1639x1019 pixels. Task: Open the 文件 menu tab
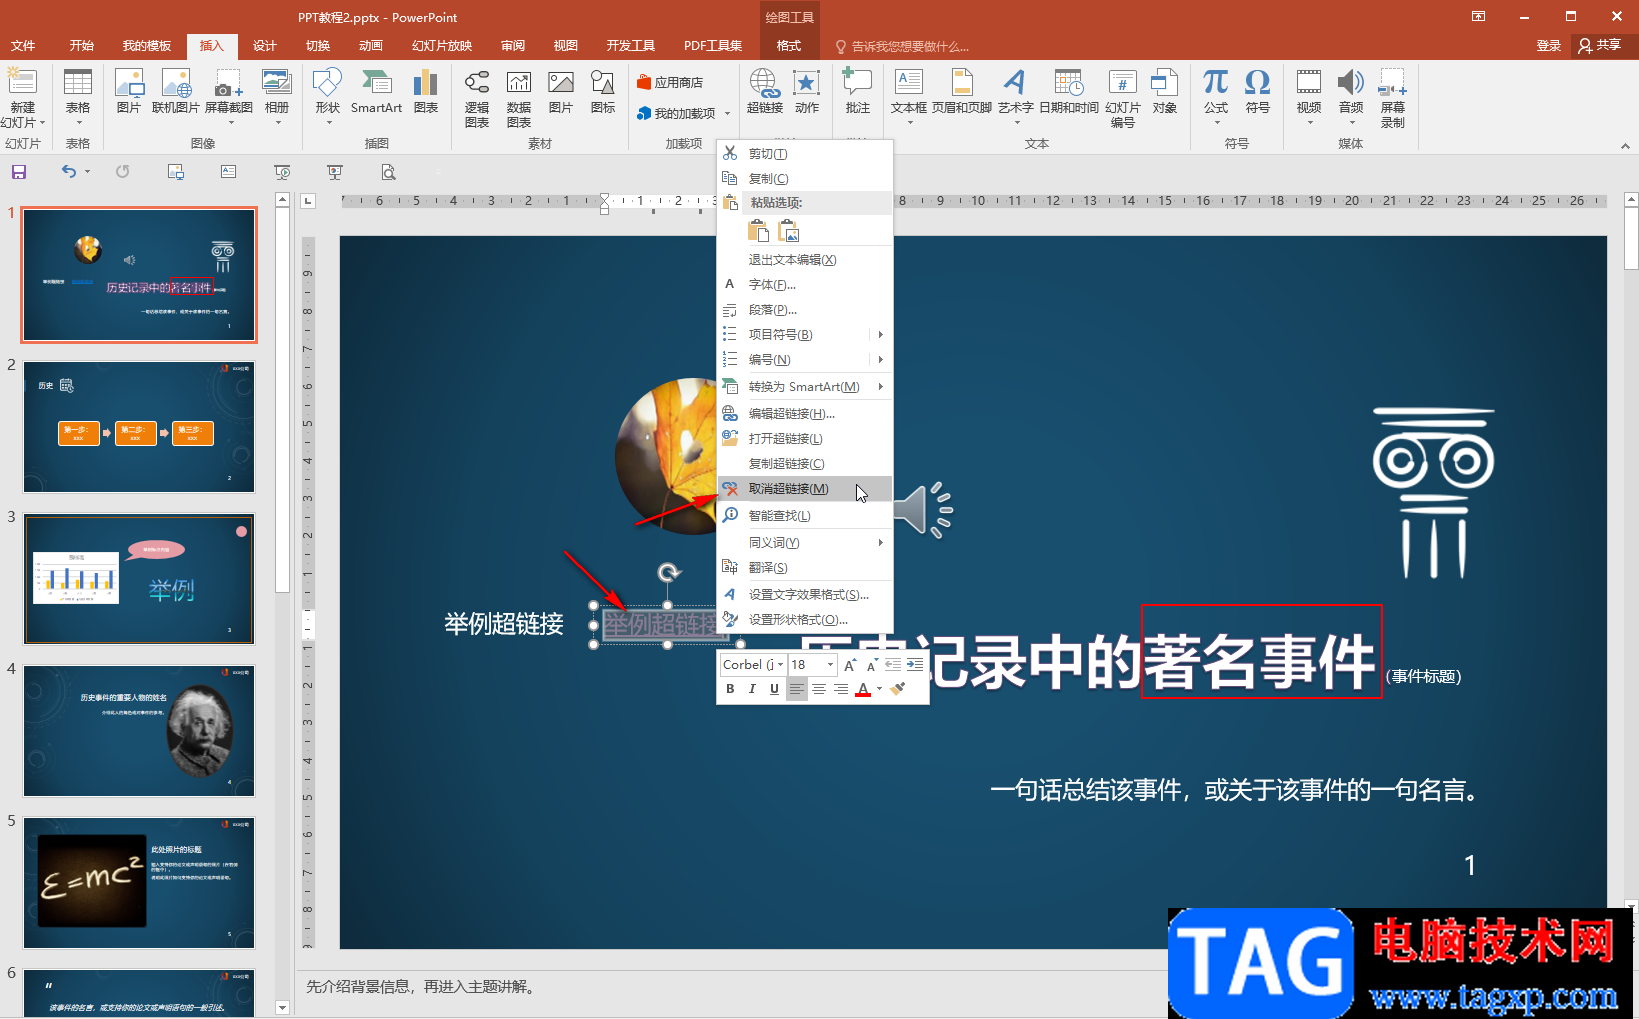click(x=23, y=46)
